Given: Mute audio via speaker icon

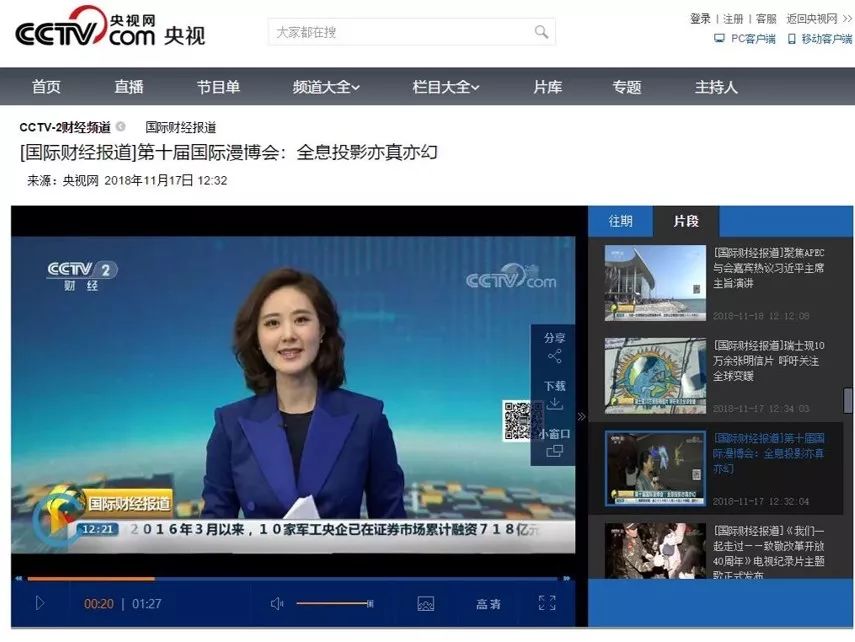Looking at the screenshot, I should click(x=277, y=603).
